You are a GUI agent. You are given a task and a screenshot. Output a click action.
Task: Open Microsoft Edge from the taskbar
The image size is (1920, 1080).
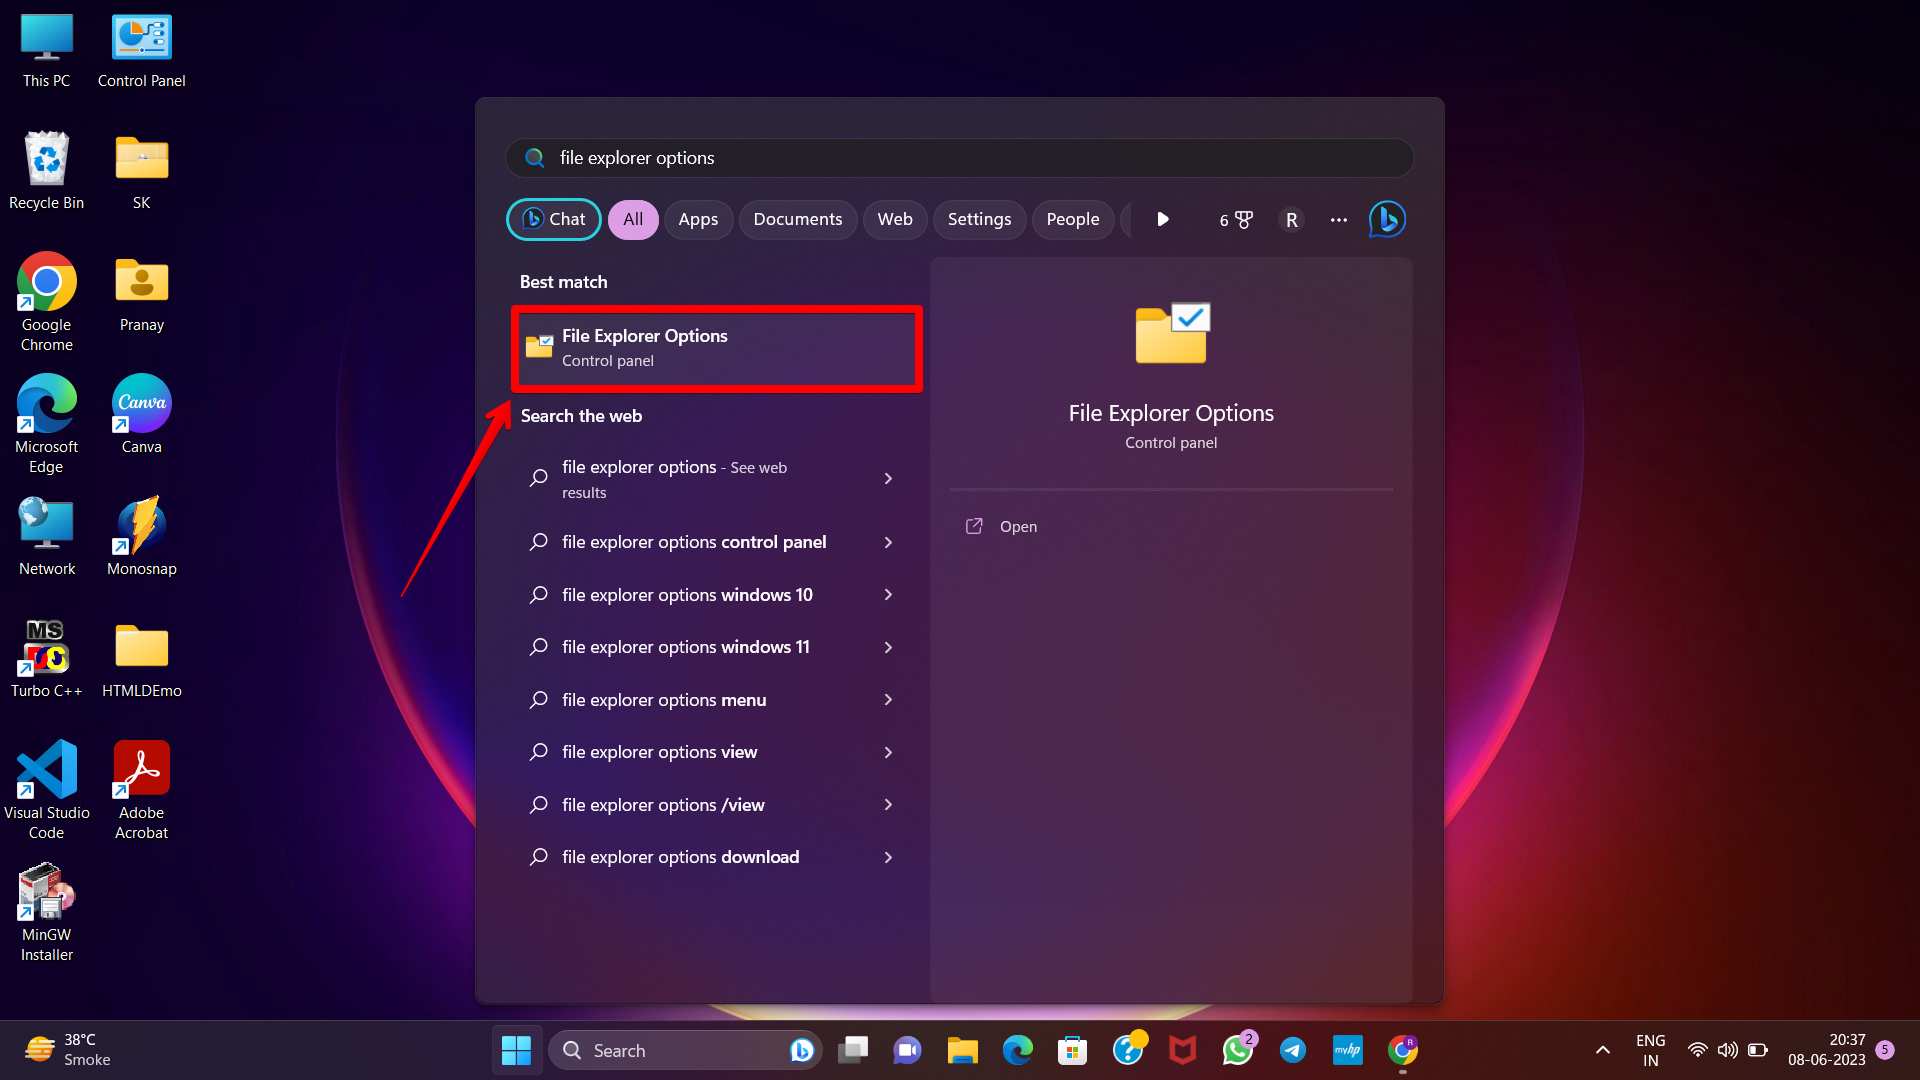click(1017, 1050)
